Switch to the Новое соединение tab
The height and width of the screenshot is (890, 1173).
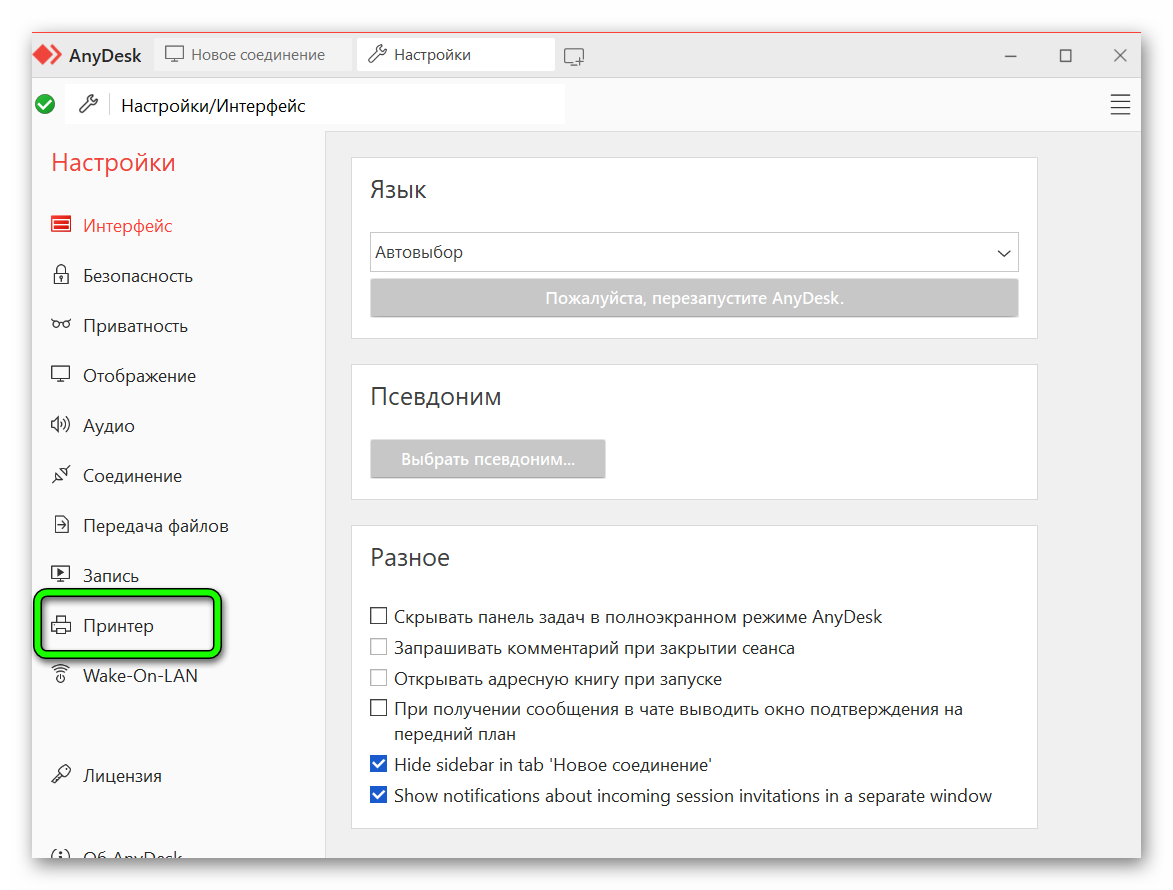[252, 55]
